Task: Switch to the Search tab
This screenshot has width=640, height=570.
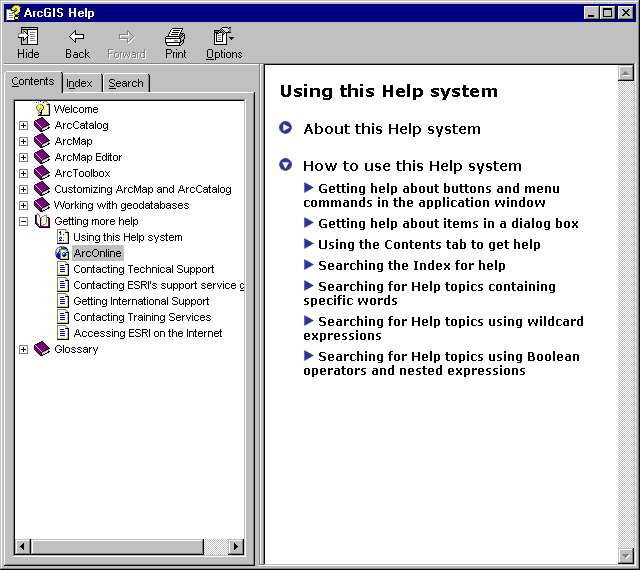Action: click(126, 83)
